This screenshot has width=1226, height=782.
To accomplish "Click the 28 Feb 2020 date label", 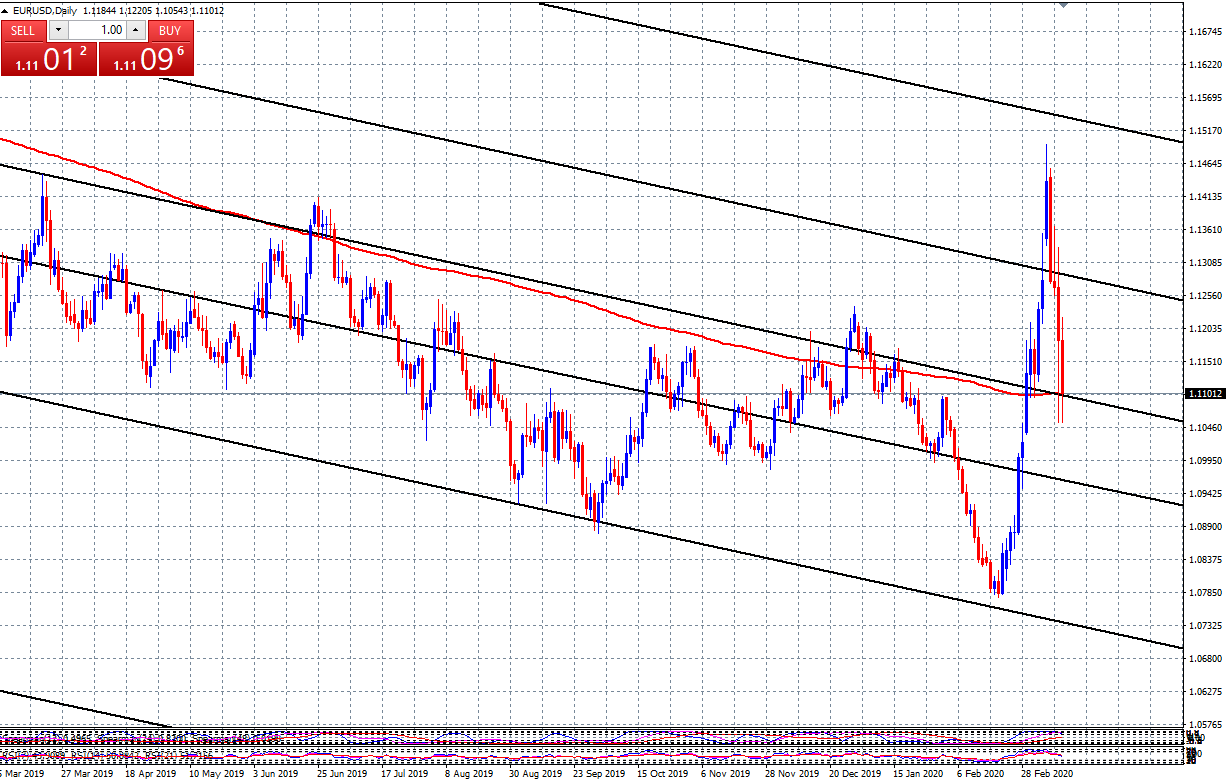I will (x=1049, y=774).
